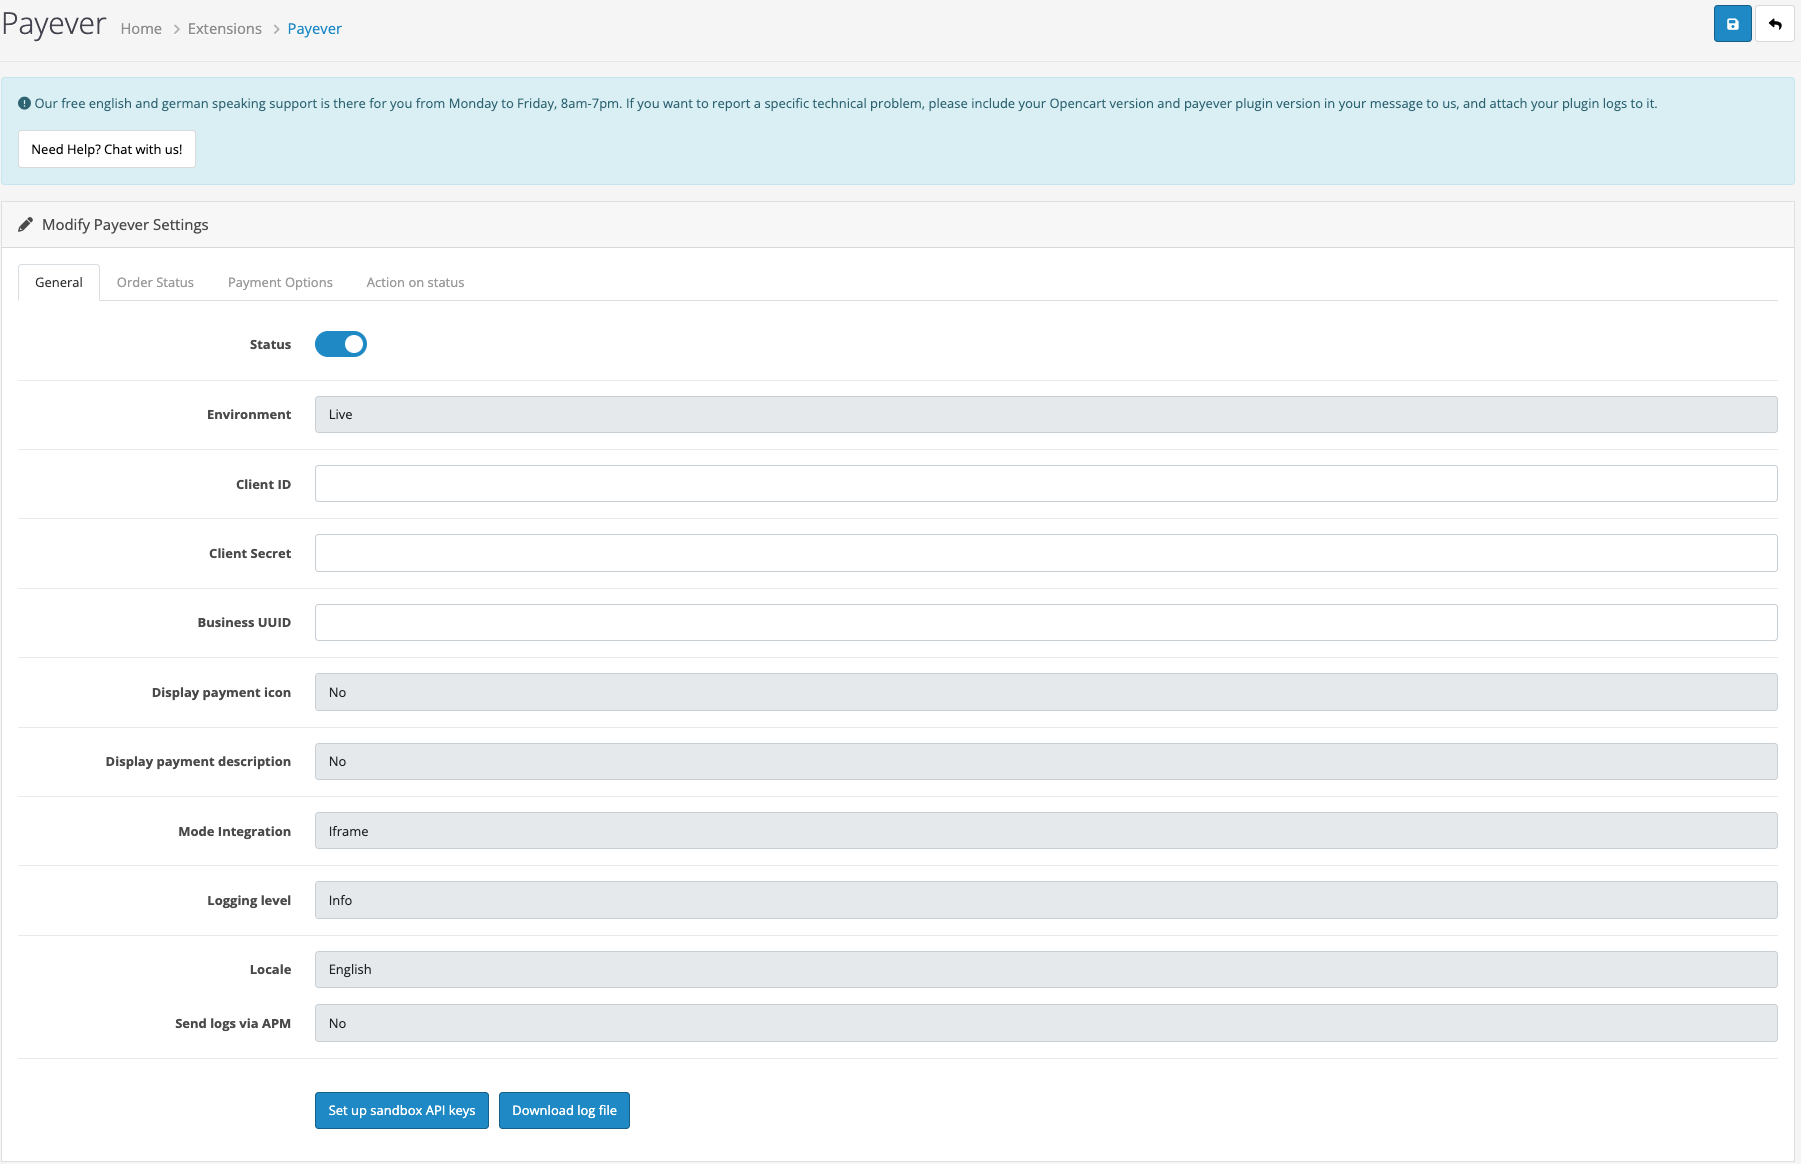Click the Download log file button

point(564,1110)
